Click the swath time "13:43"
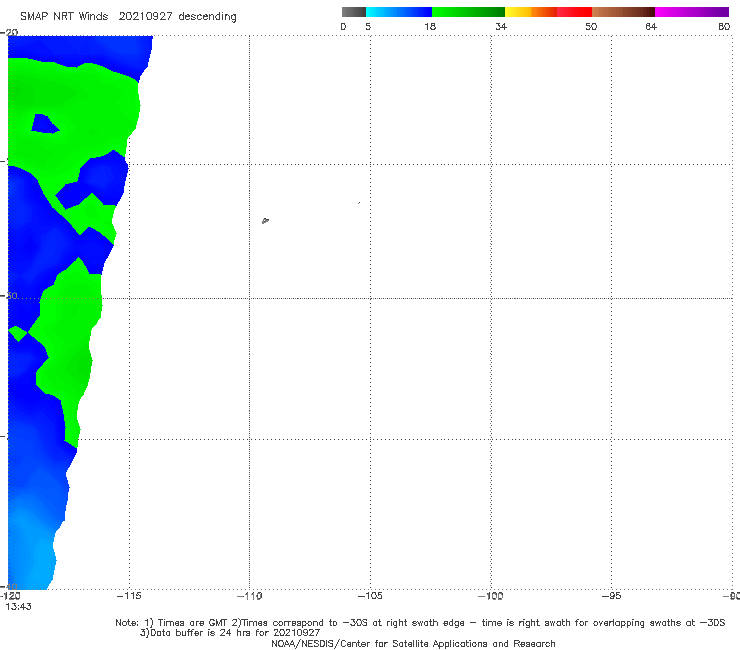 [18, 606]
